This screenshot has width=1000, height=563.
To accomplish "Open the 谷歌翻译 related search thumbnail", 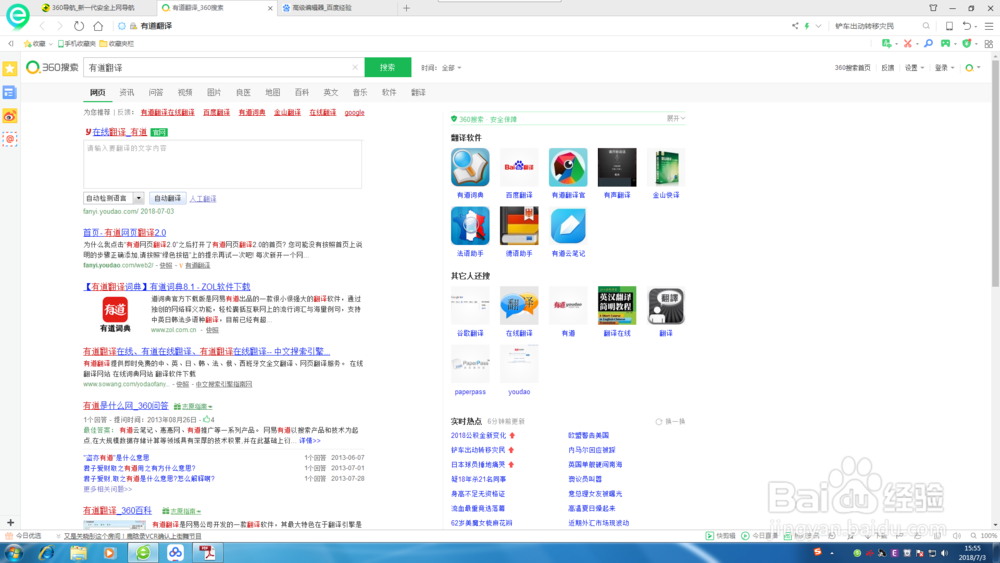I will click(470, 305).
